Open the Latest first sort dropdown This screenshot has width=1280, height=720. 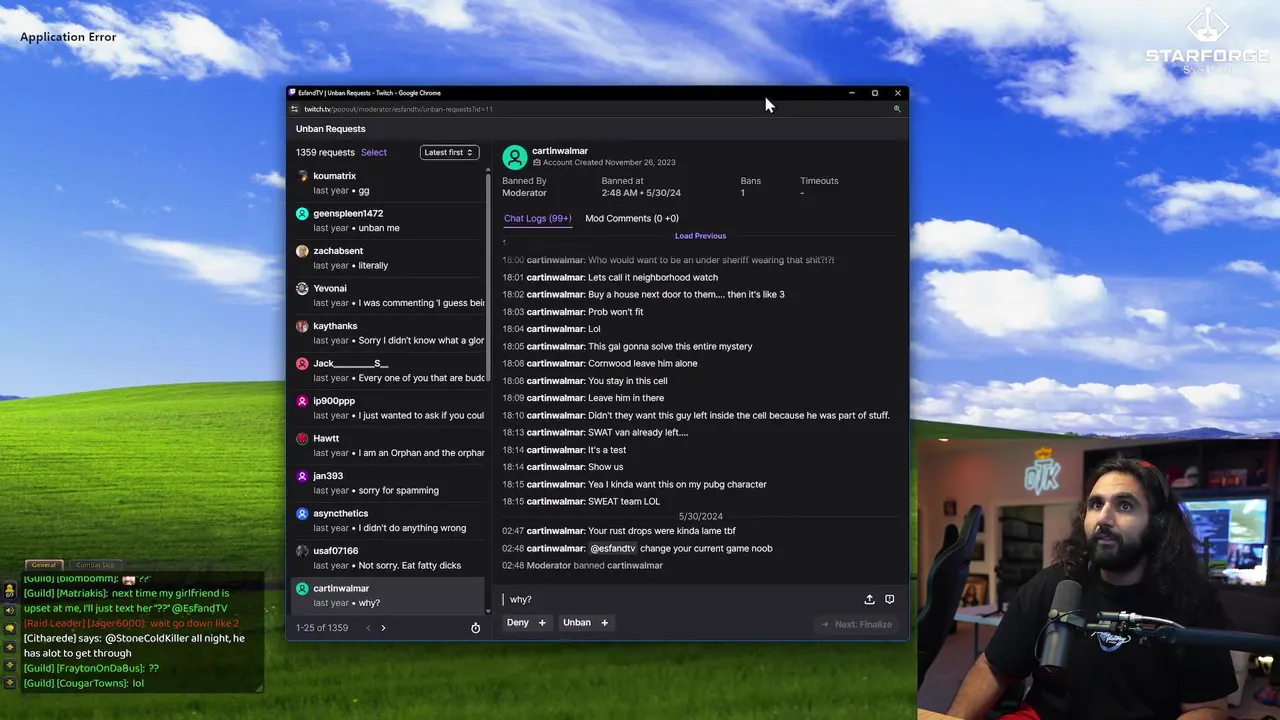(449, 152)
